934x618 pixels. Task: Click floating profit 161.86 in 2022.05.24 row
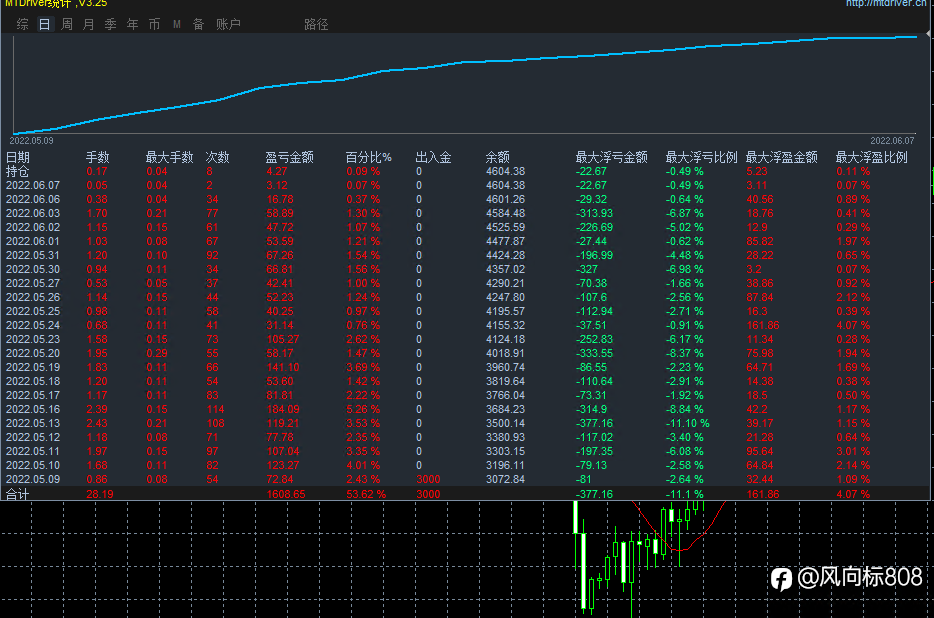(x=763, y=325)
